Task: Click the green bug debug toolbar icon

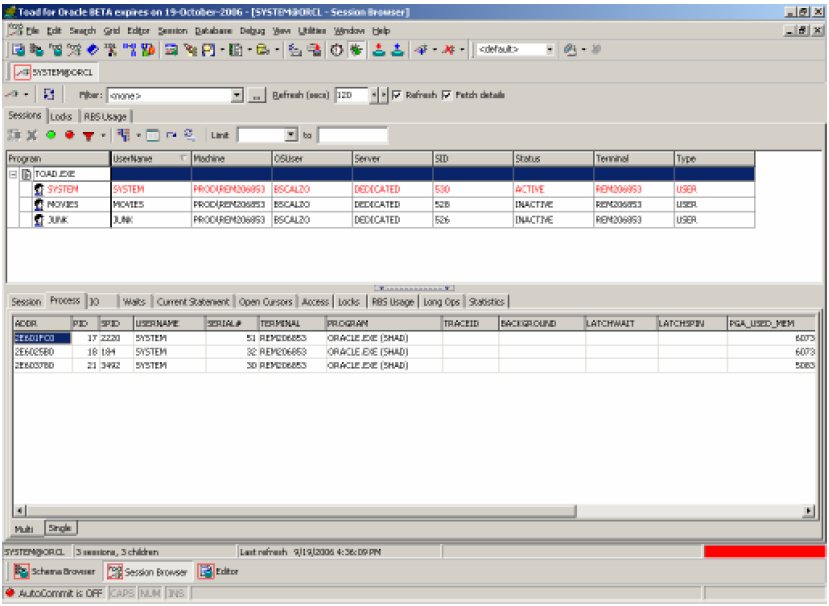Action: click(357, 50)
